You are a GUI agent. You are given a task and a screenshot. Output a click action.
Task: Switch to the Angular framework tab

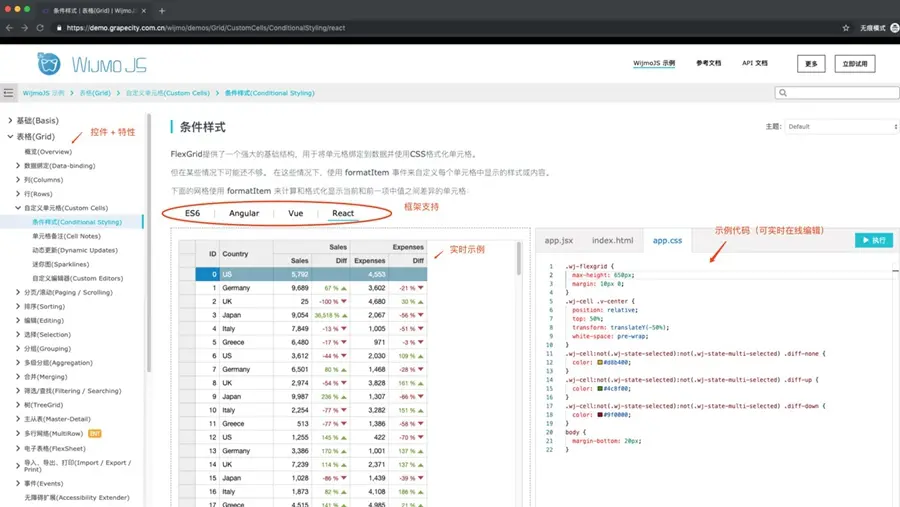click(244, 213)
